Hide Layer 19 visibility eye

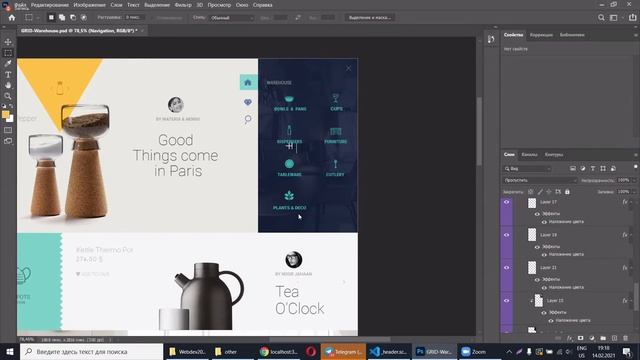[507, 235]
